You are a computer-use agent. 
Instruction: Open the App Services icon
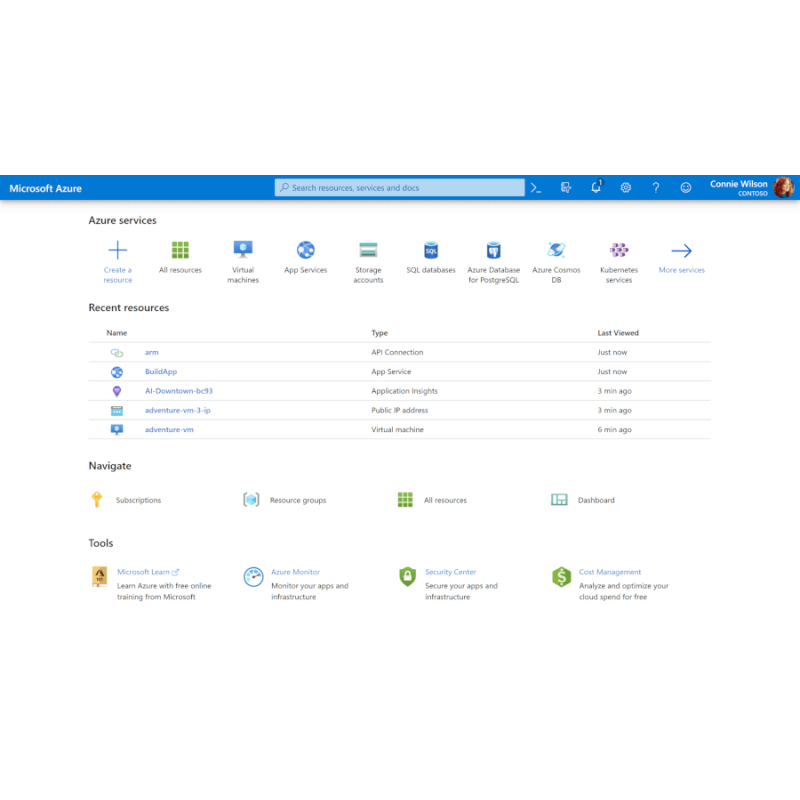point(306,250)
